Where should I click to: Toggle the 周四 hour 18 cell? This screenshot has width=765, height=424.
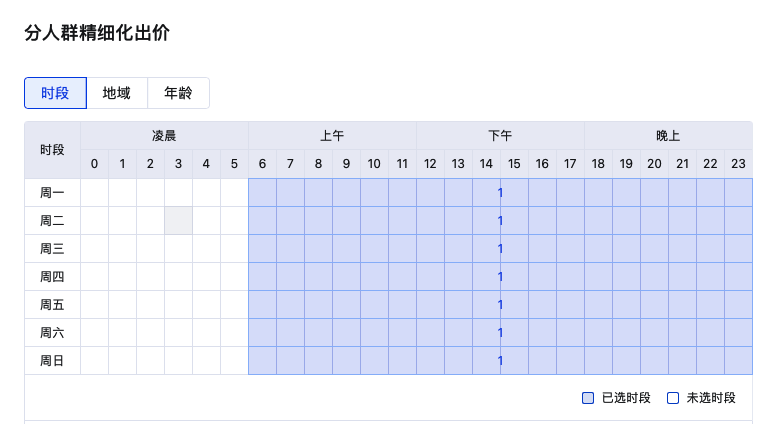tap(598, 277)
